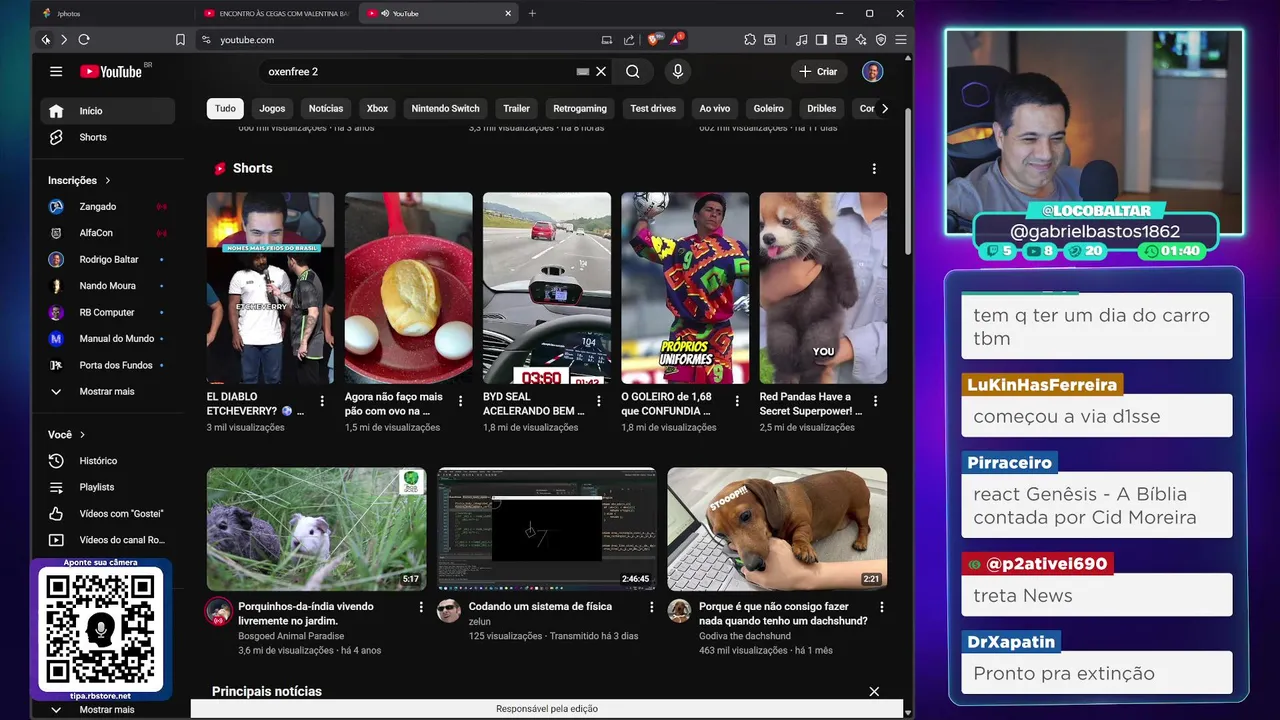Clear the search box with the X
The height and width of the screenshot is (720, 1280).
601,72
